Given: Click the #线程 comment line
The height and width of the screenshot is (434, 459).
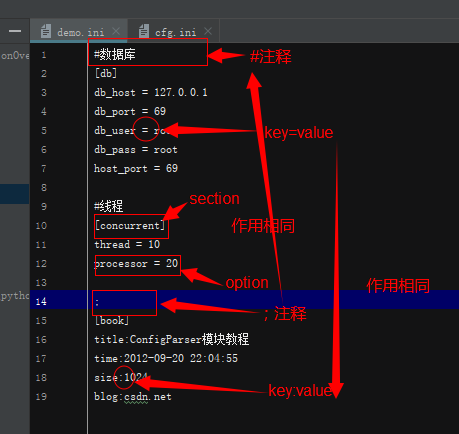Looking at the screenshot, I should pos(109,206).
